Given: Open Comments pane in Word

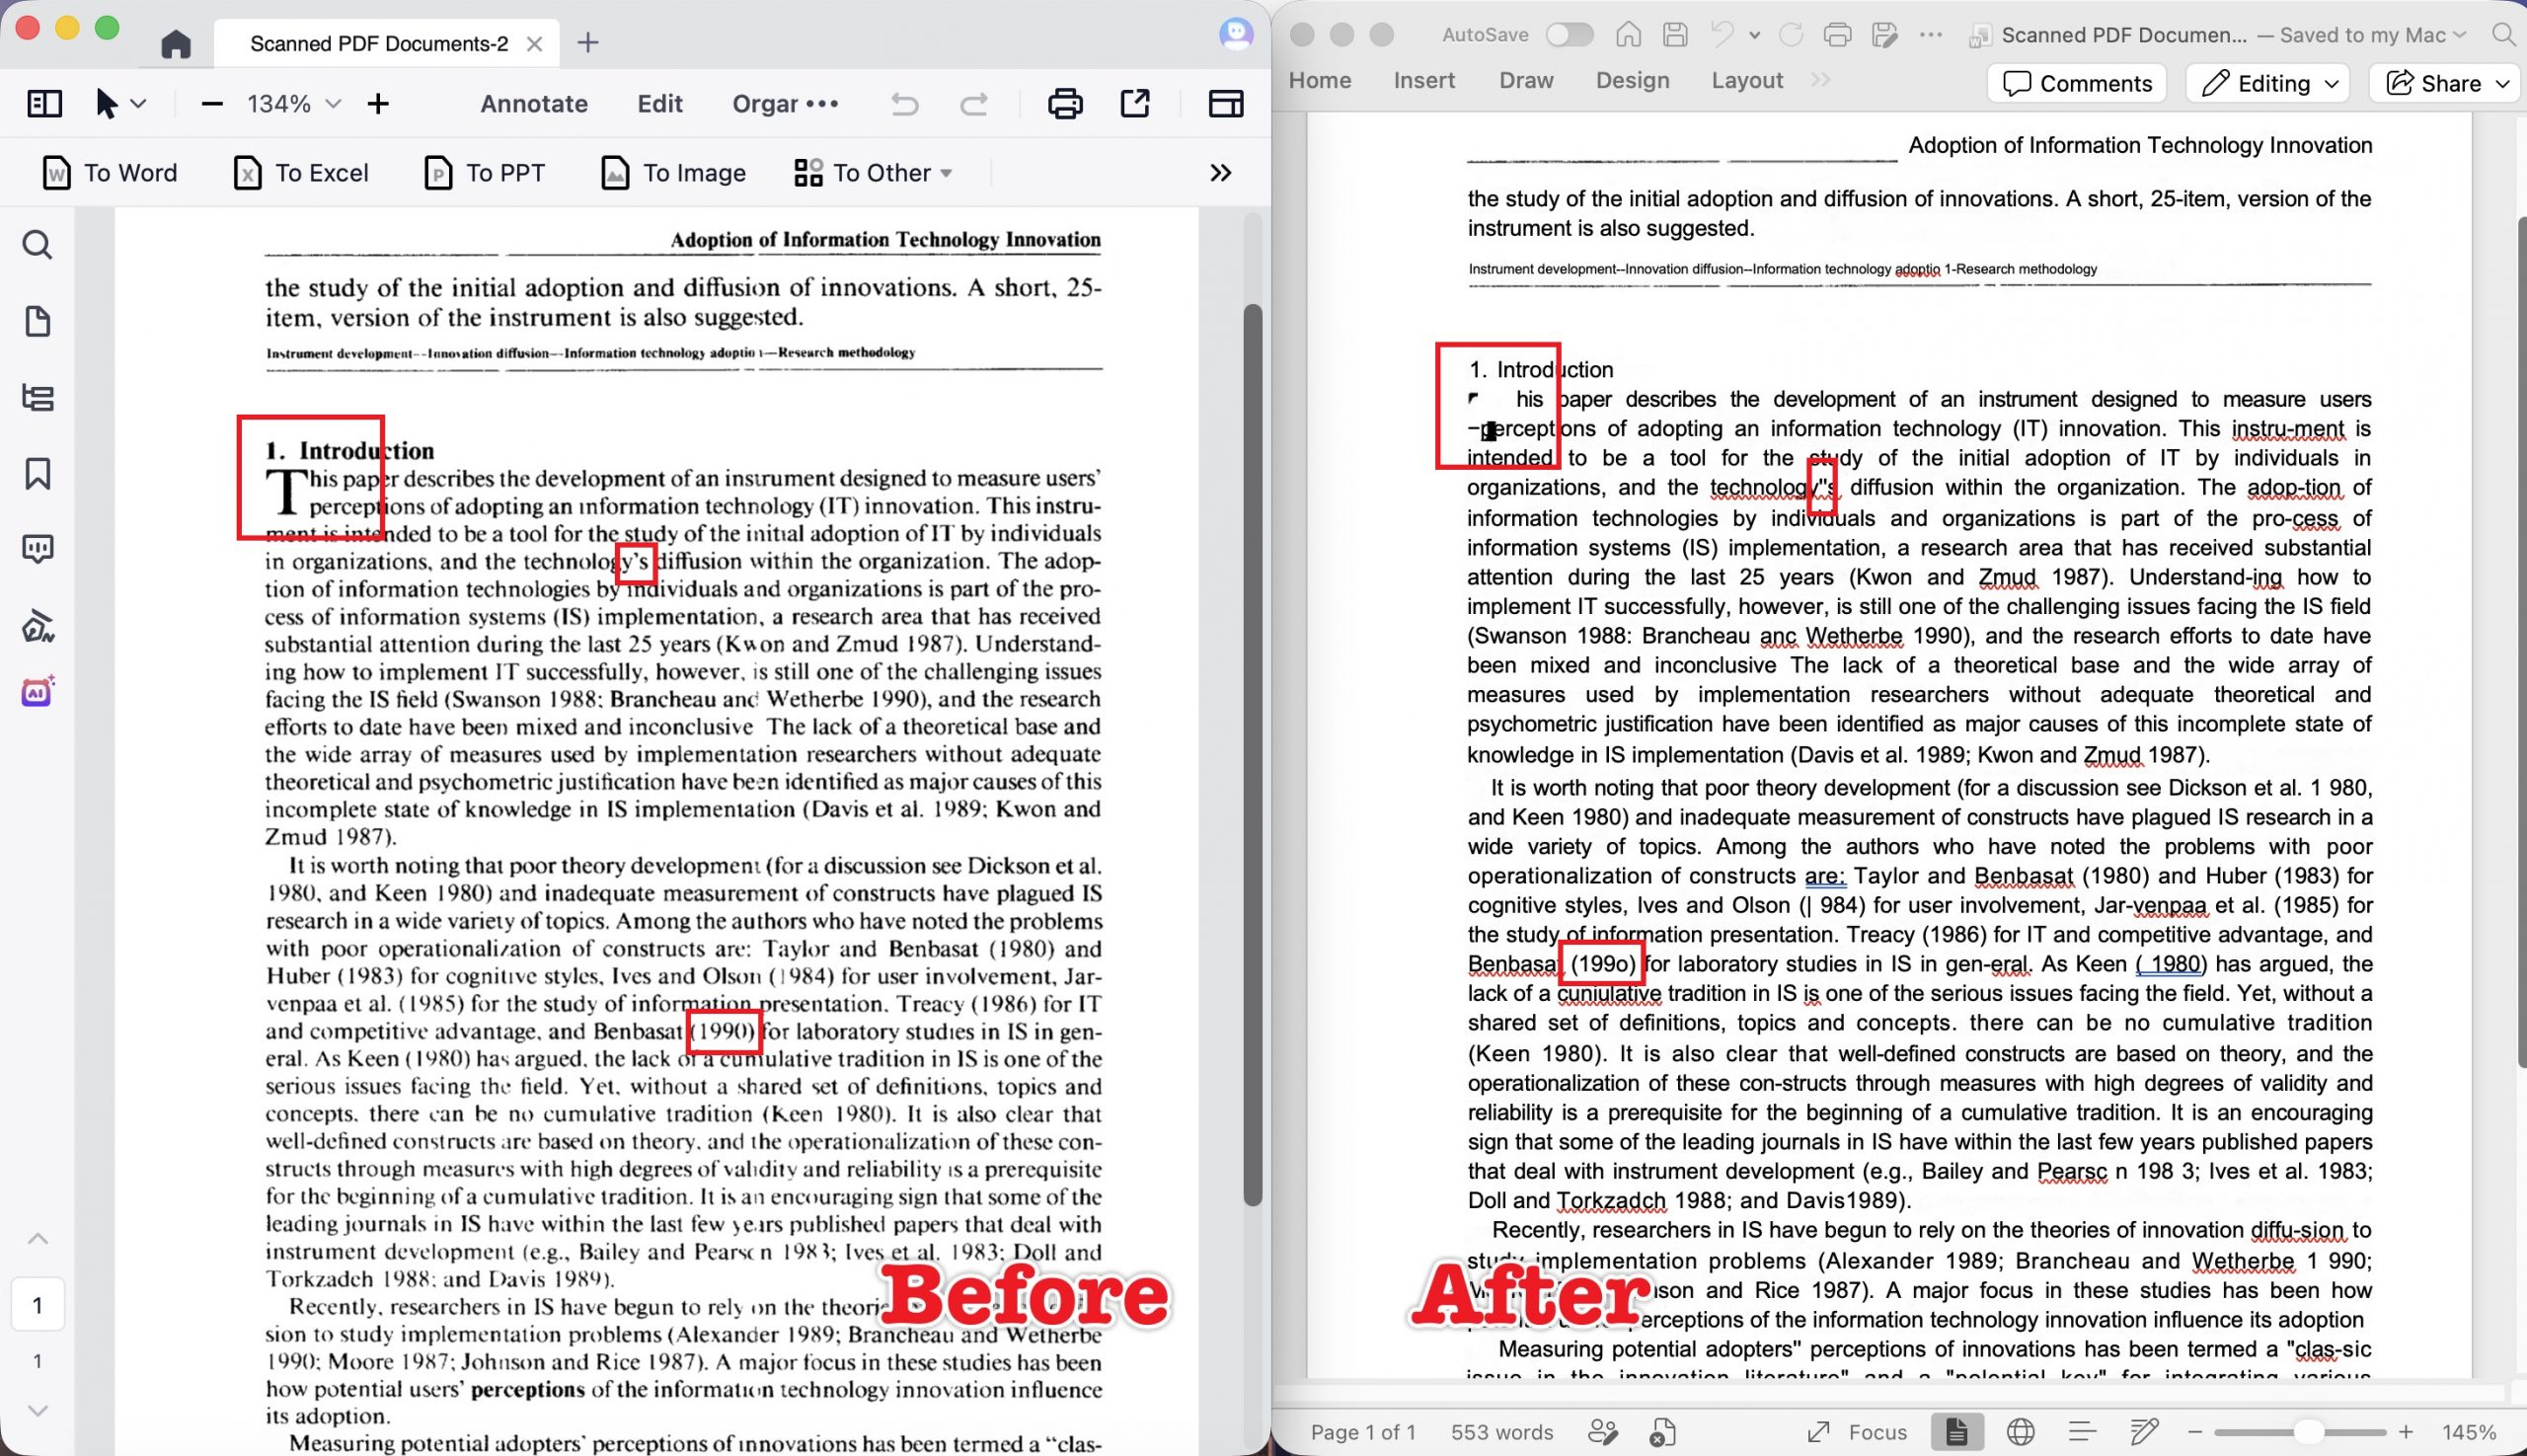Looking at the screenshot, I should click(2076, 83).
